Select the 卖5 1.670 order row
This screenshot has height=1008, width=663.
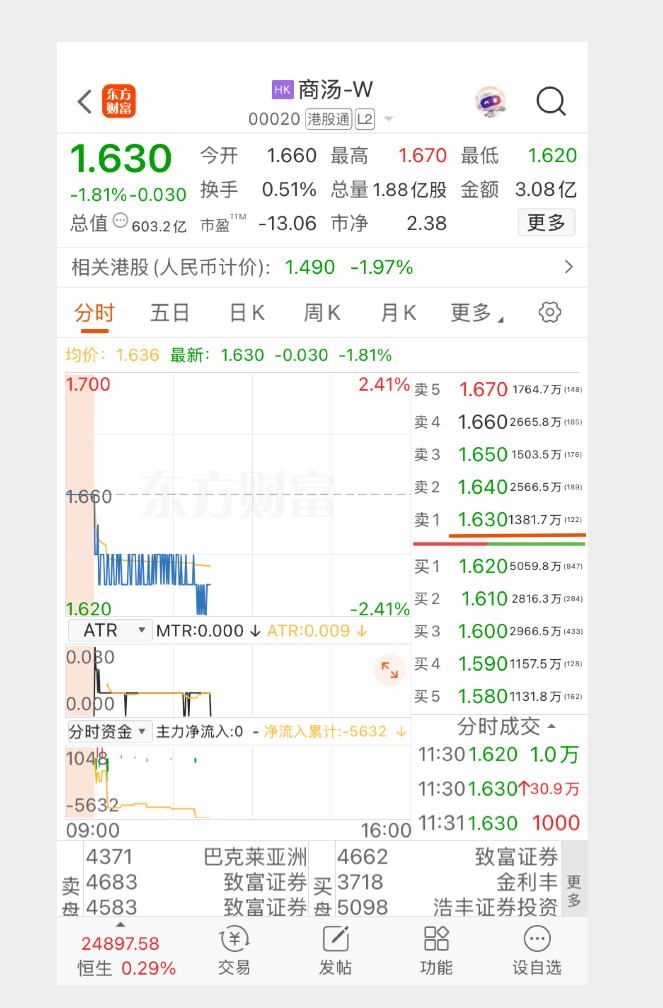point(498,390)
